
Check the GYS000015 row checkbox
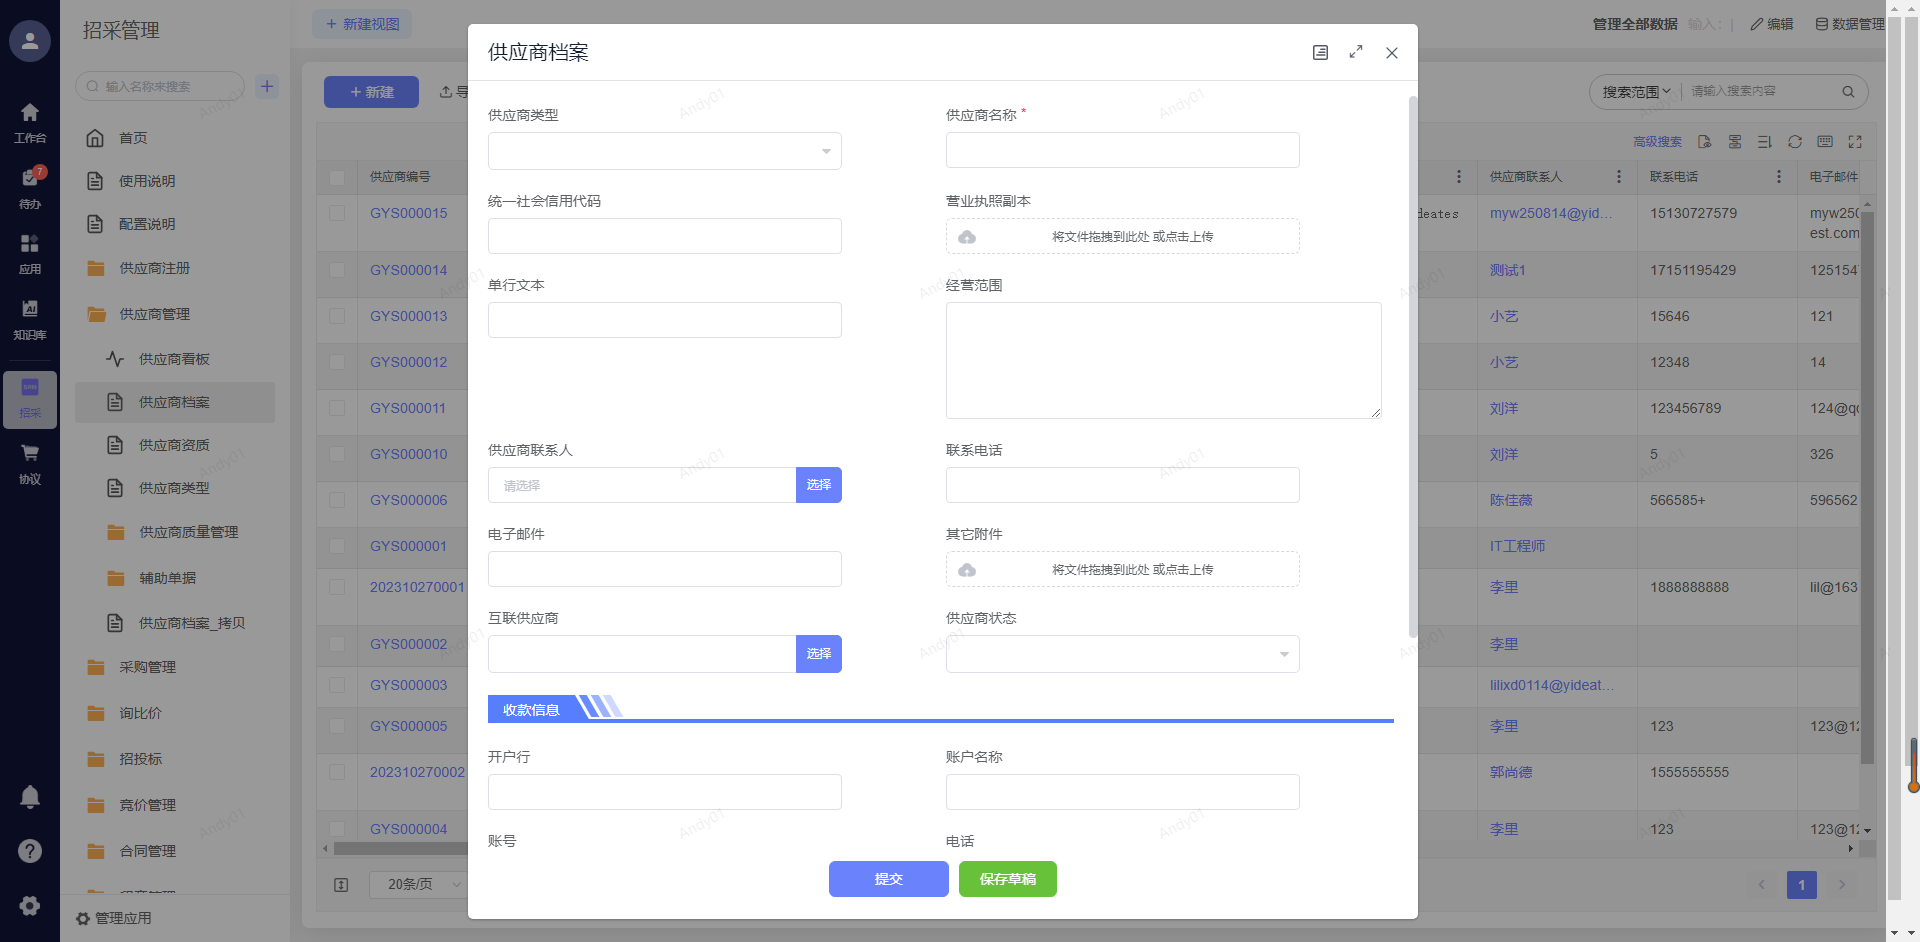(337, 213)
